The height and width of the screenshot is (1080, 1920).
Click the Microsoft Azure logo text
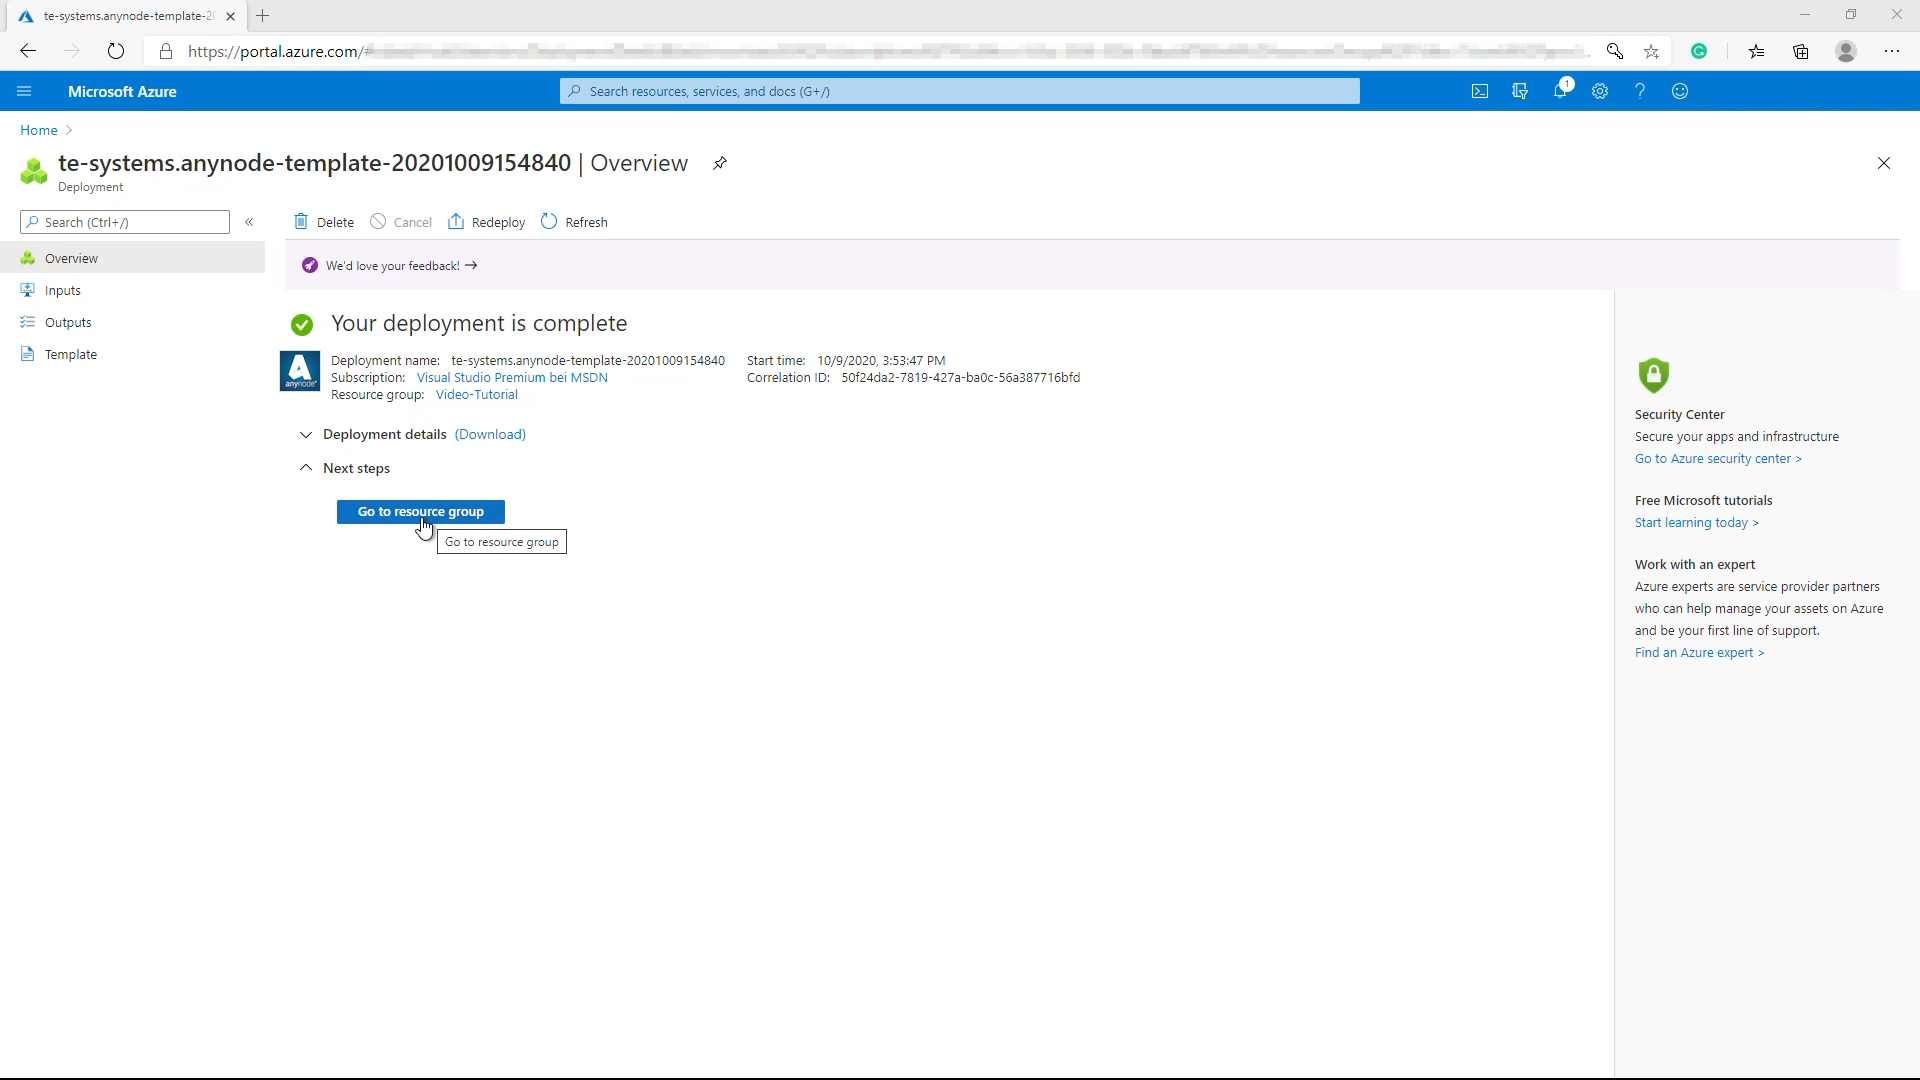122,91
